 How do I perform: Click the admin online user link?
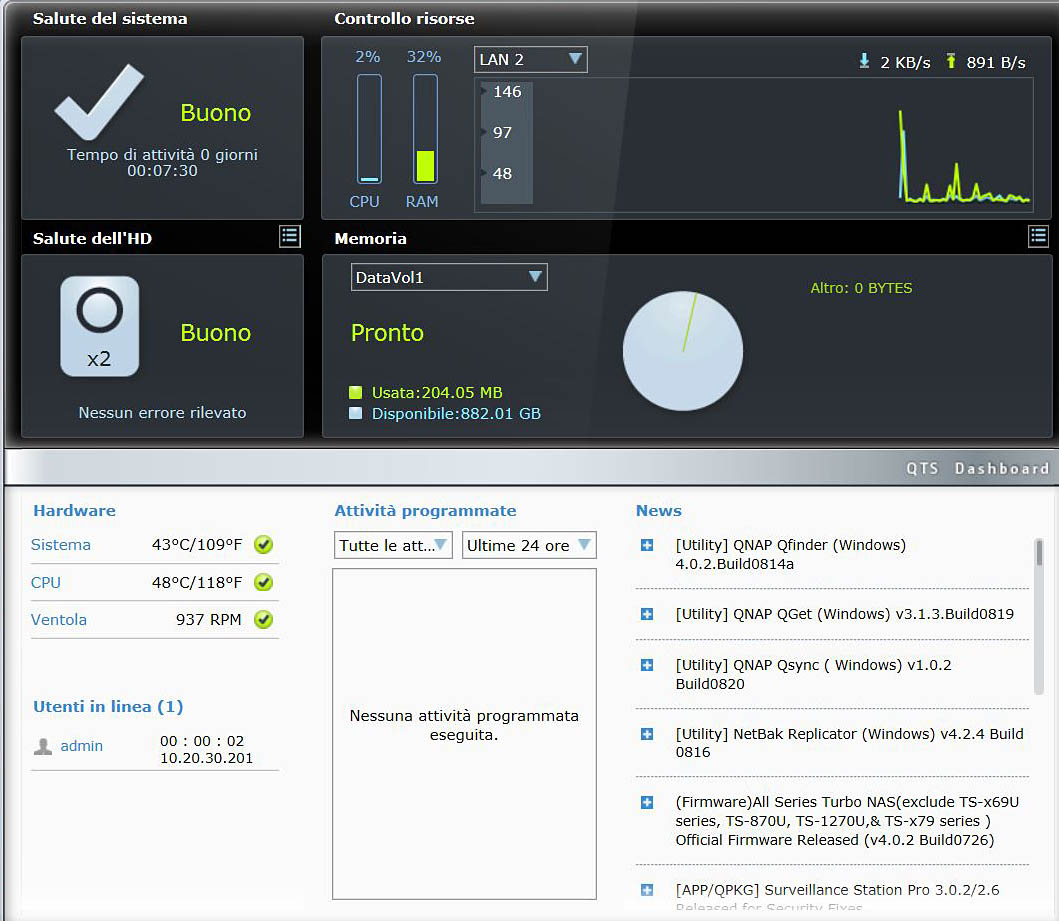tap(82, 746)
